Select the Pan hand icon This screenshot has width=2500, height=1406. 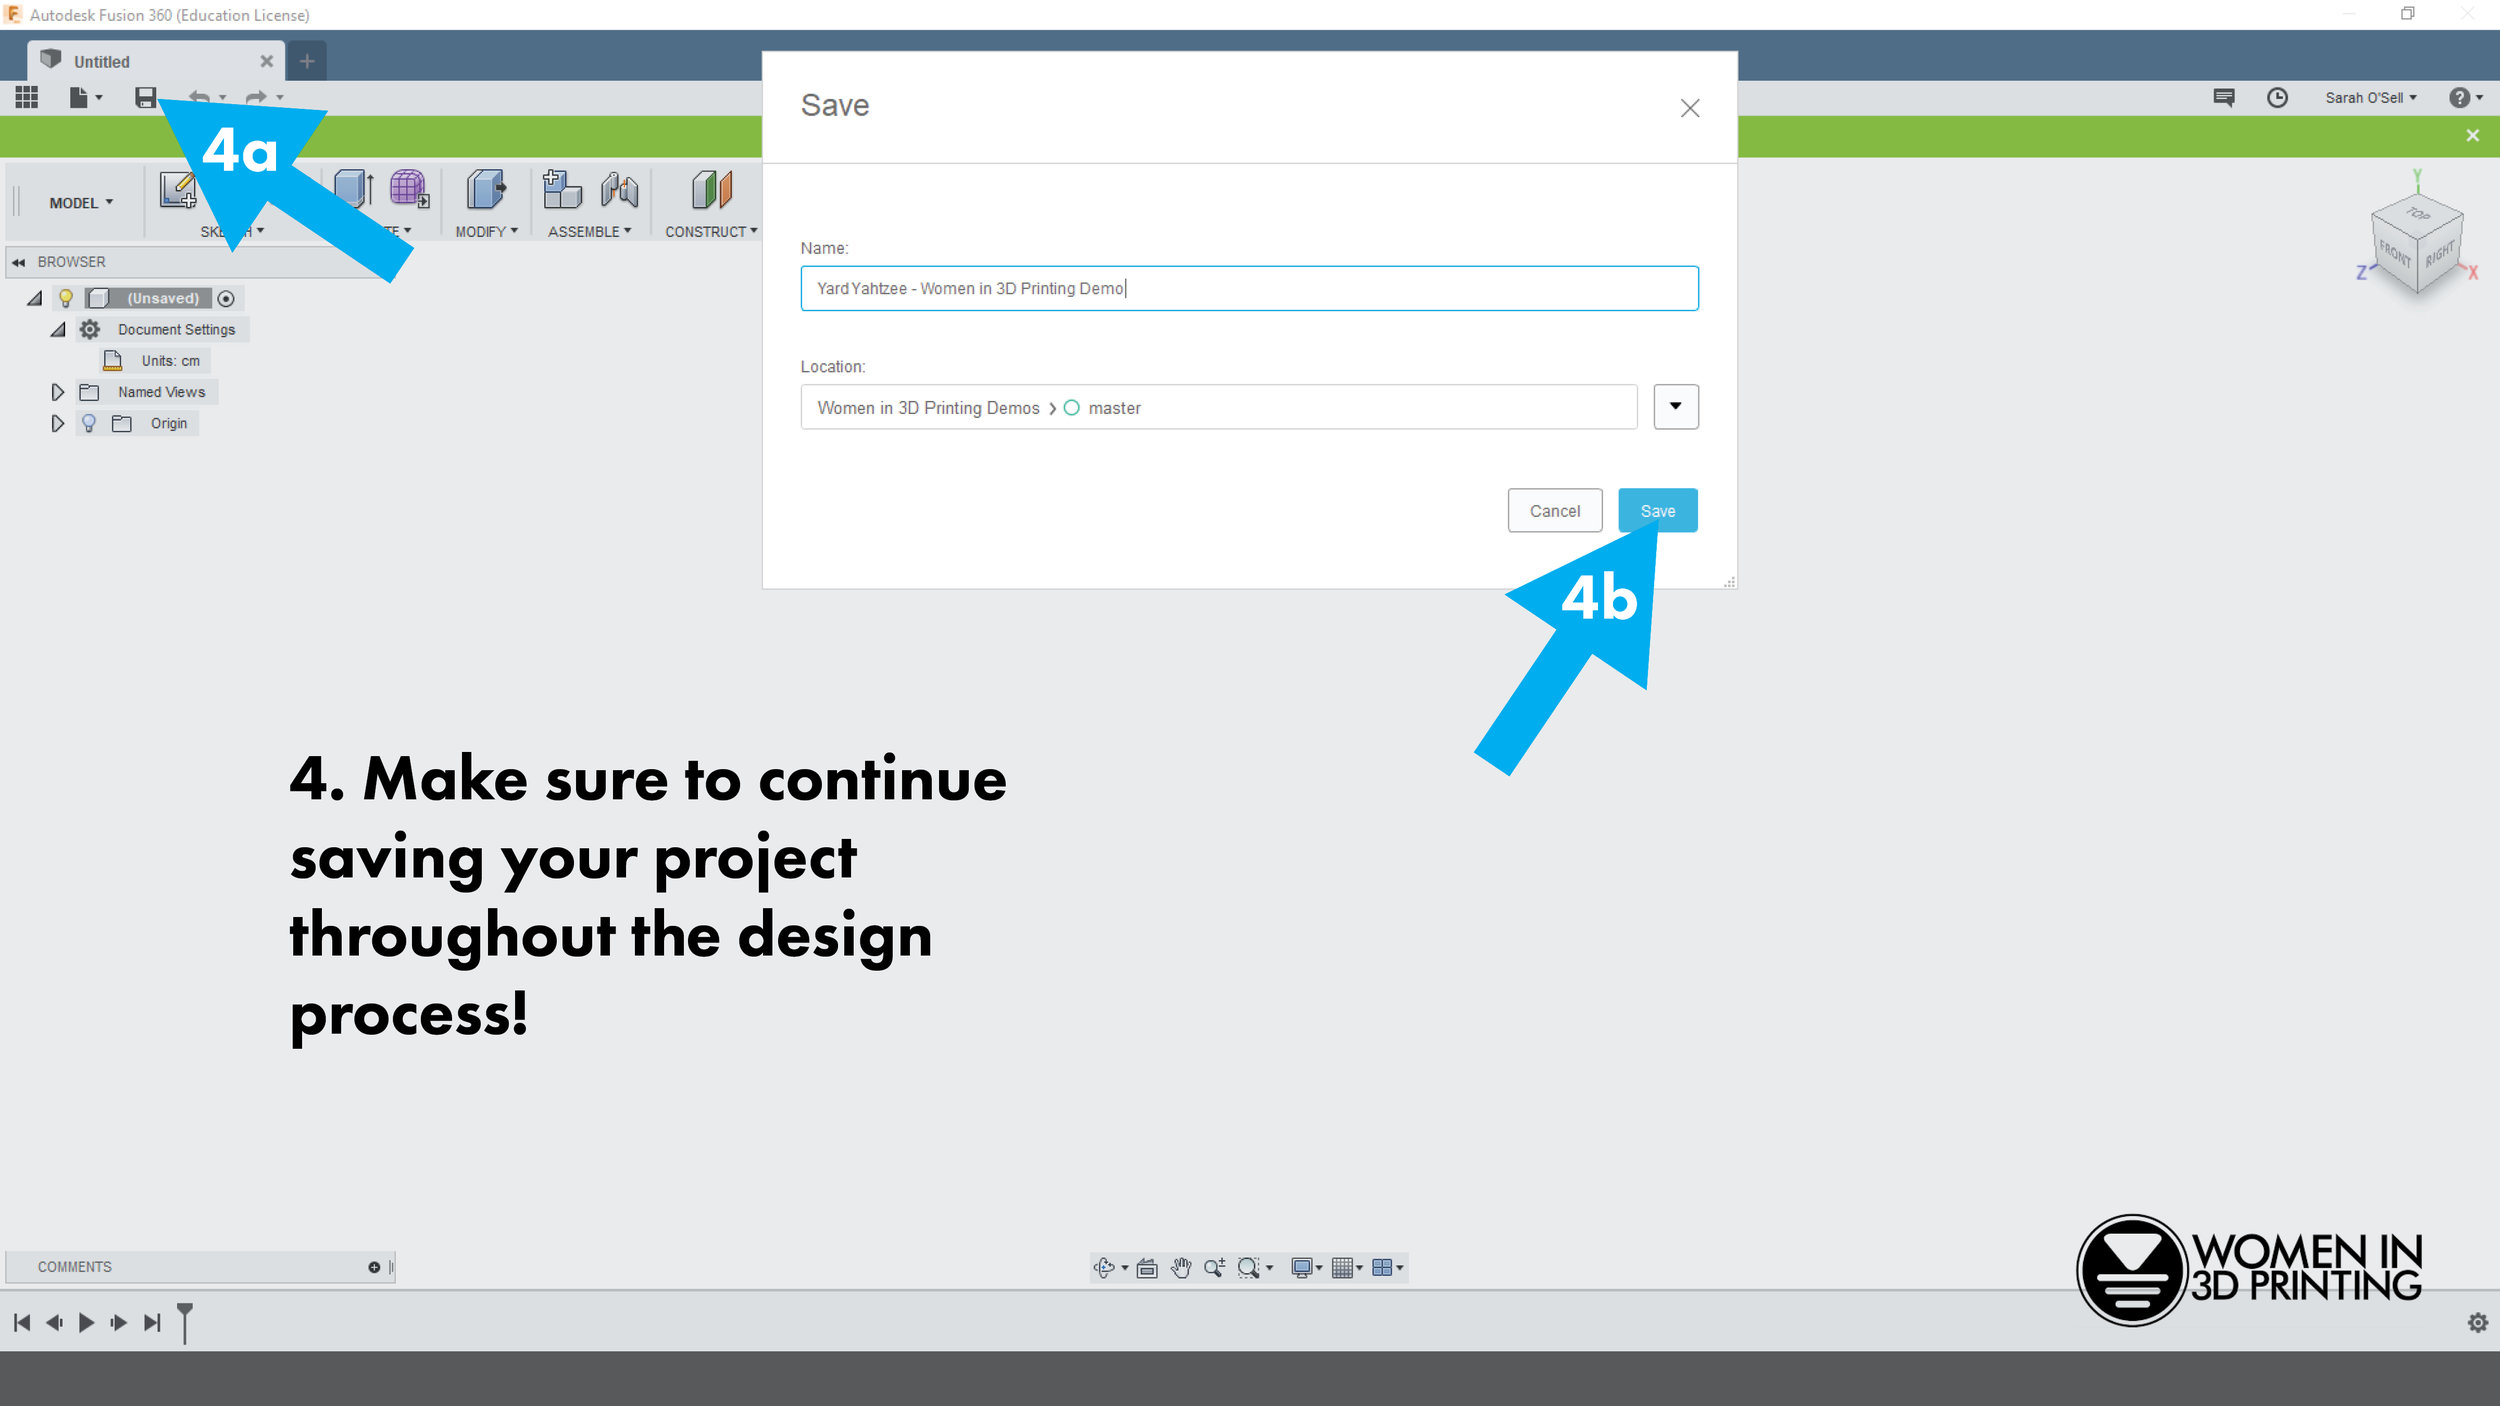click(1181, 1268)
